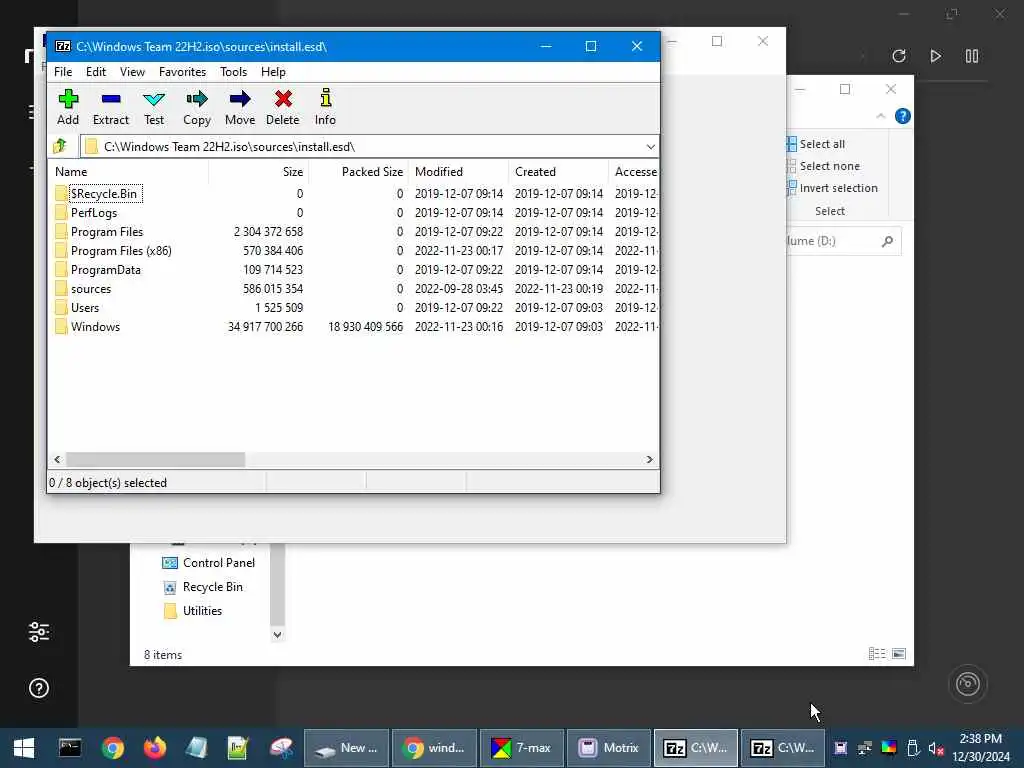1024x768 pixels.
Task: Click the muted volume tray icon
Action: tap(936, 748)
